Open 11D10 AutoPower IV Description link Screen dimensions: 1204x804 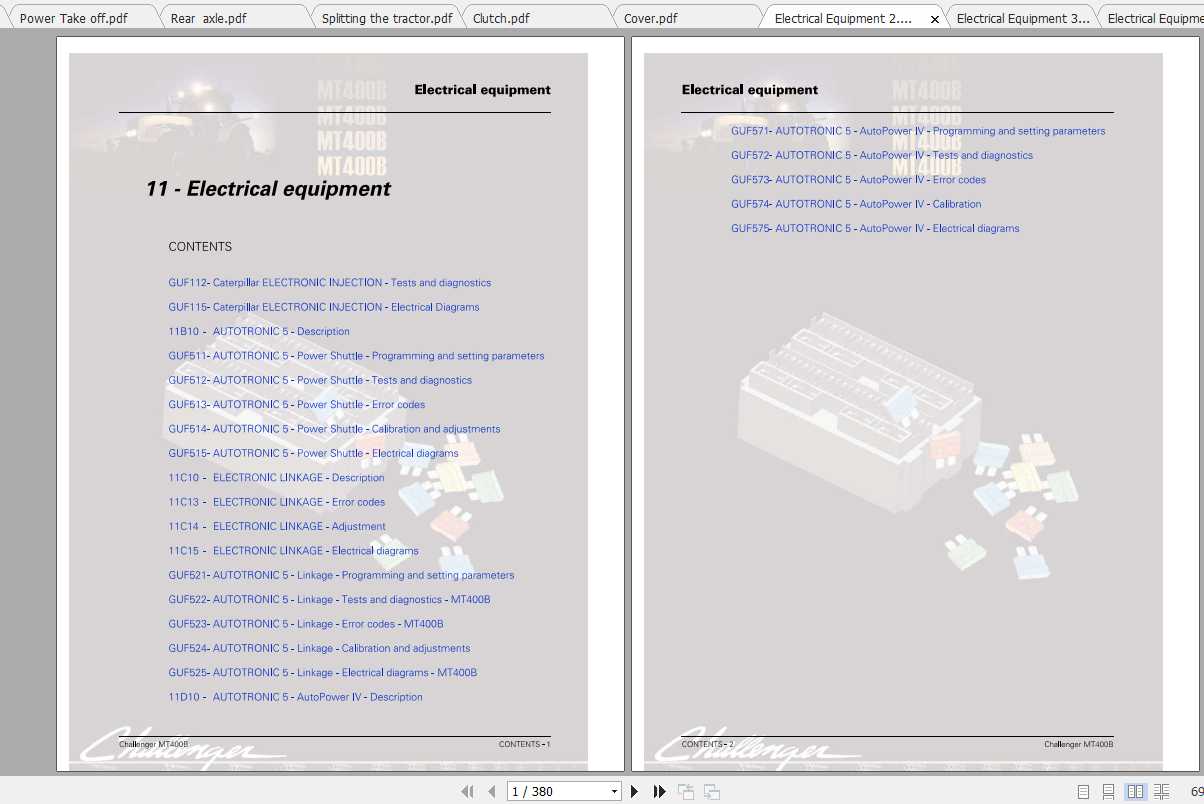point(295,697)
